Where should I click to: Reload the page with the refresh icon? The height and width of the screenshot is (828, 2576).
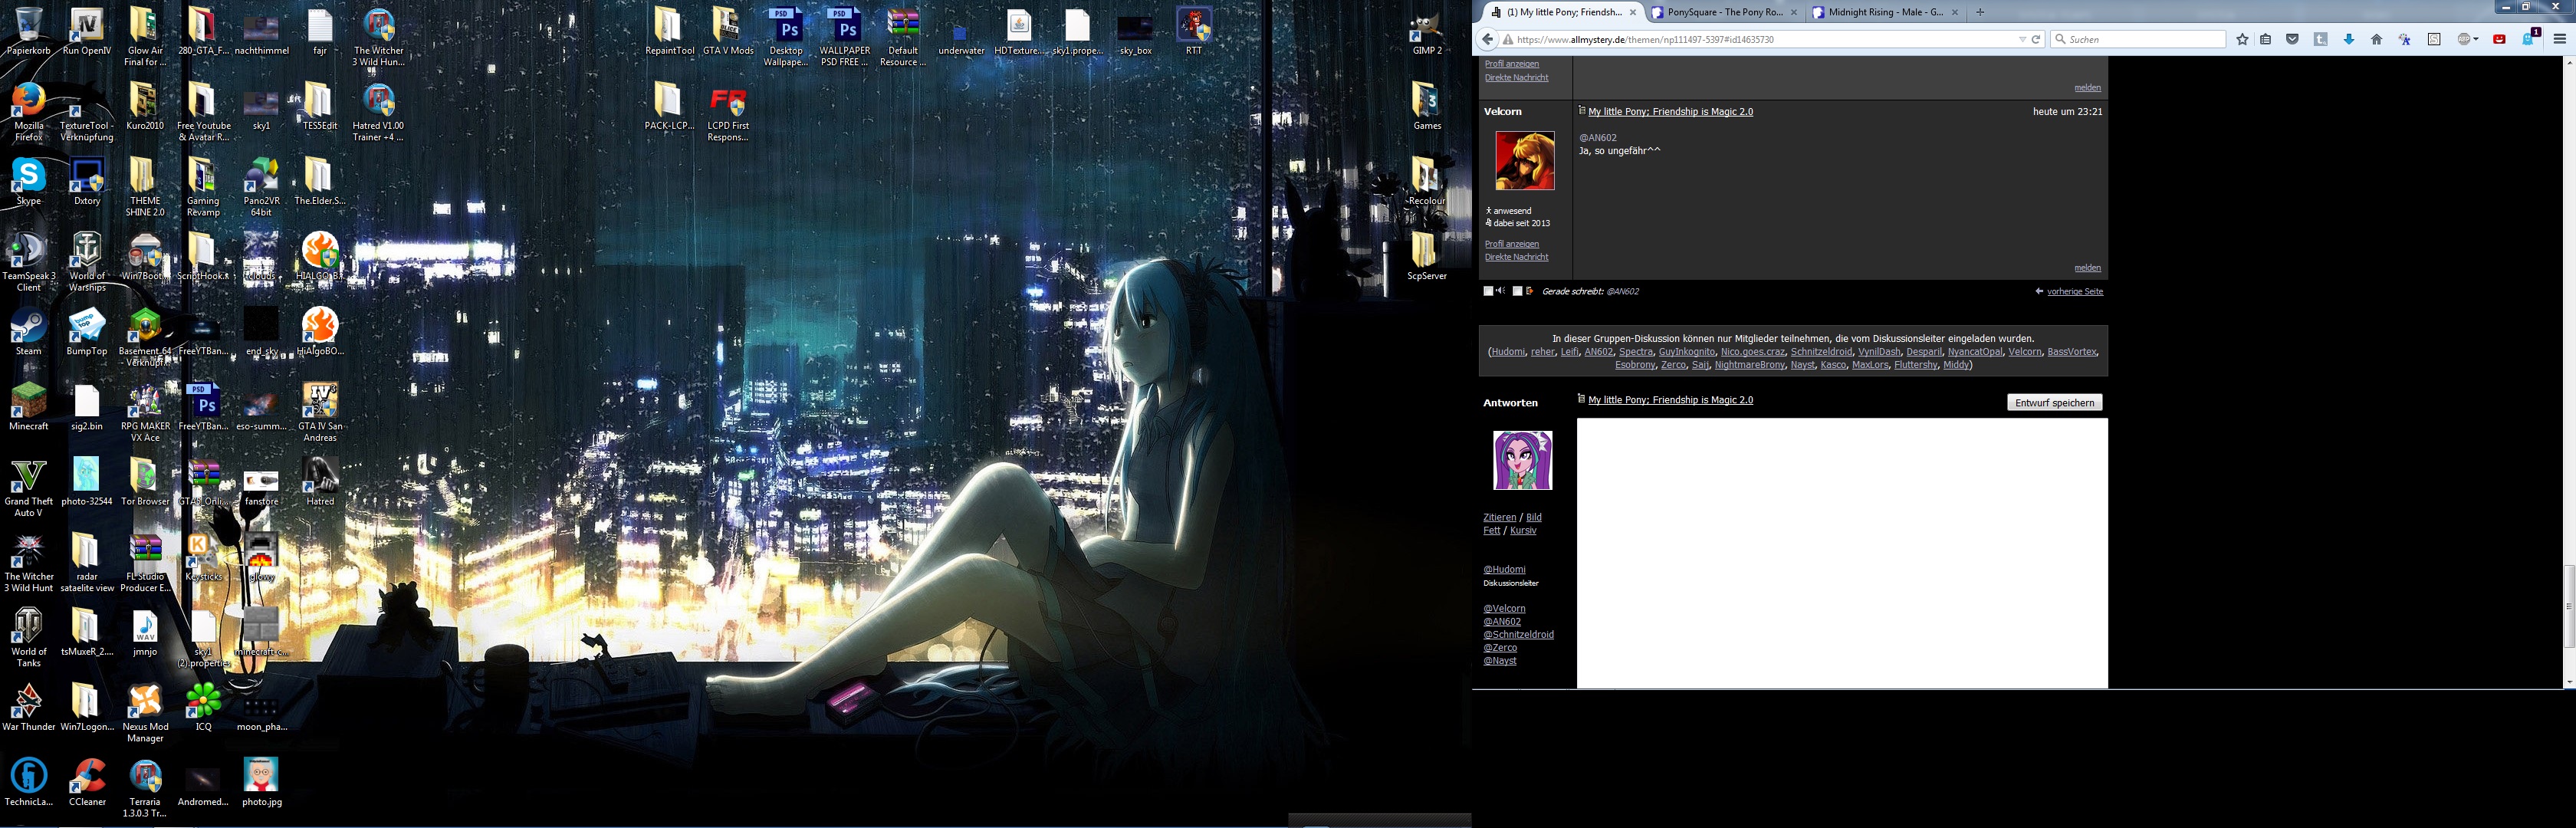(2035, 39)
